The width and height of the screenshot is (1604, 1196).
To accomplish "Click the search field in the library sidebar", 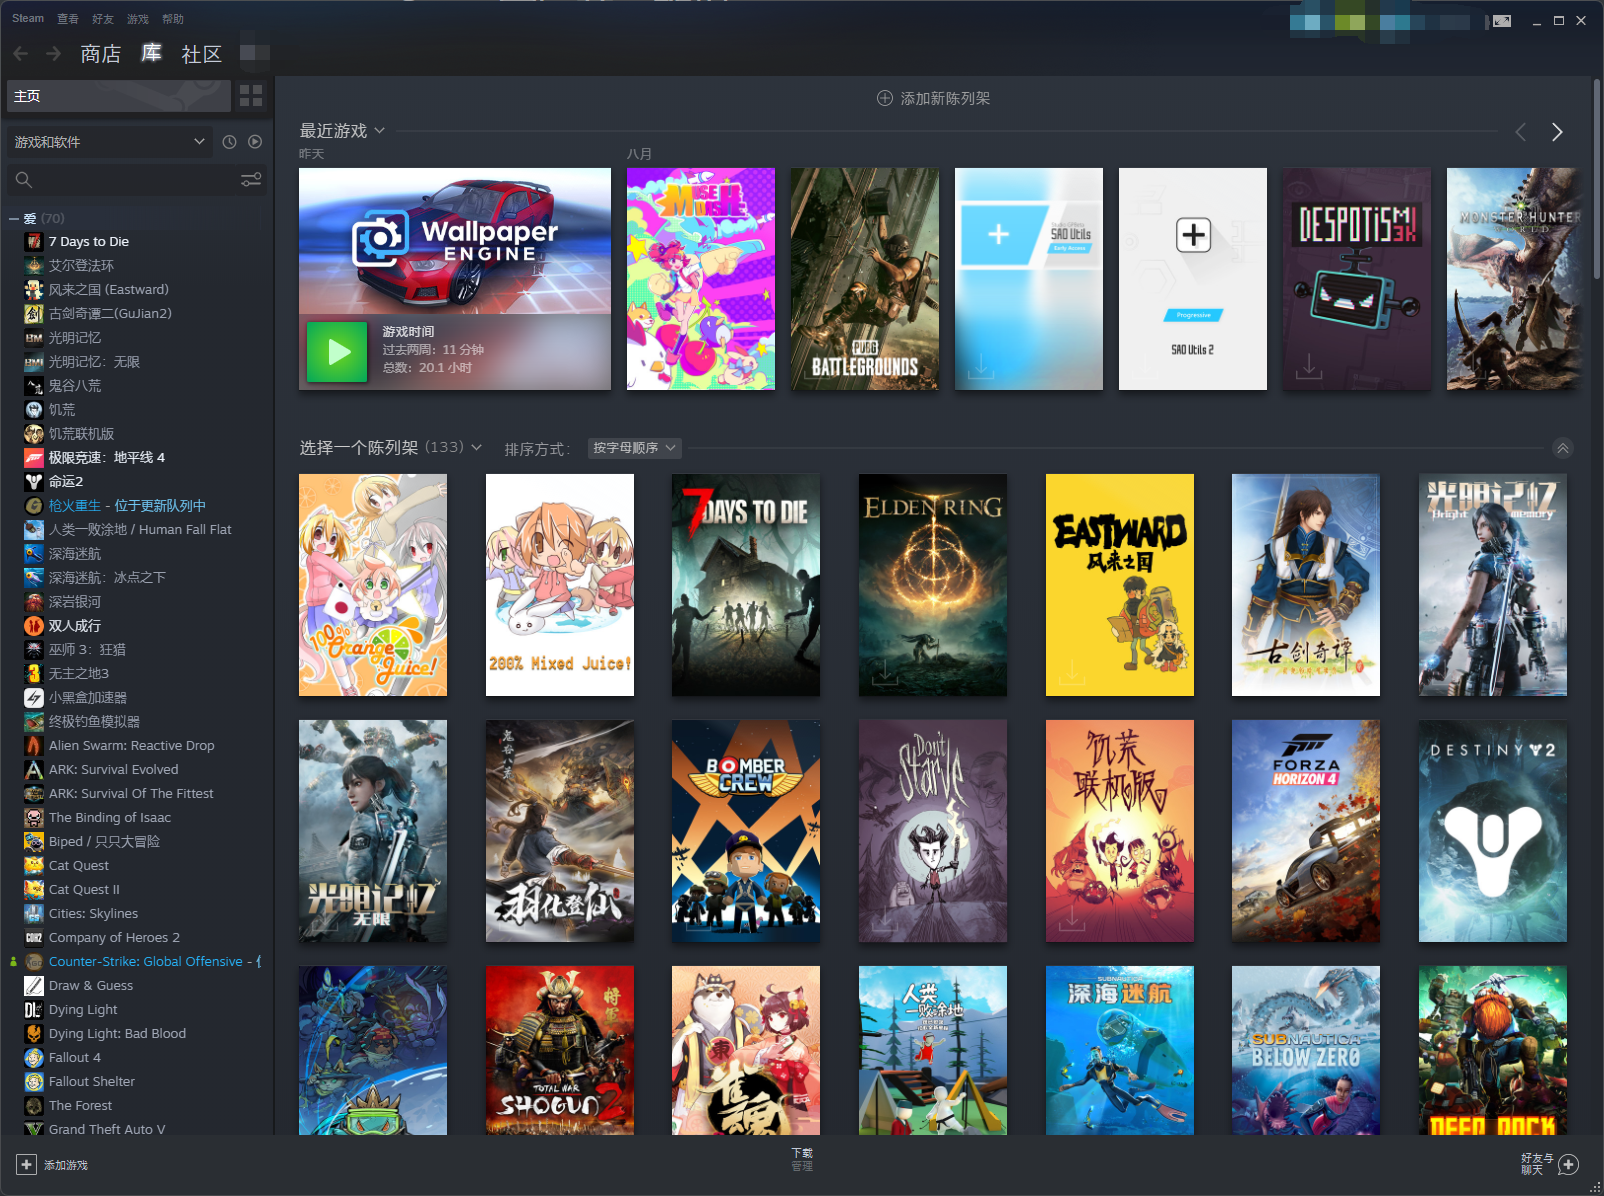I will pyautogui.click(x=135, y=180).
